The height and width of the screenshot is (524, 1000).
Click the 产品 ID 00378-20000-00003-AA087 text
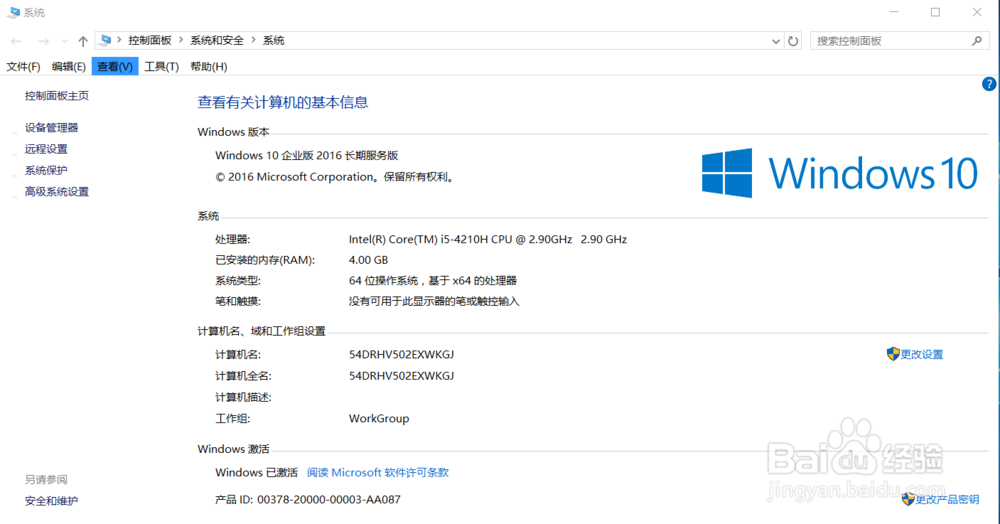point(308,500)
